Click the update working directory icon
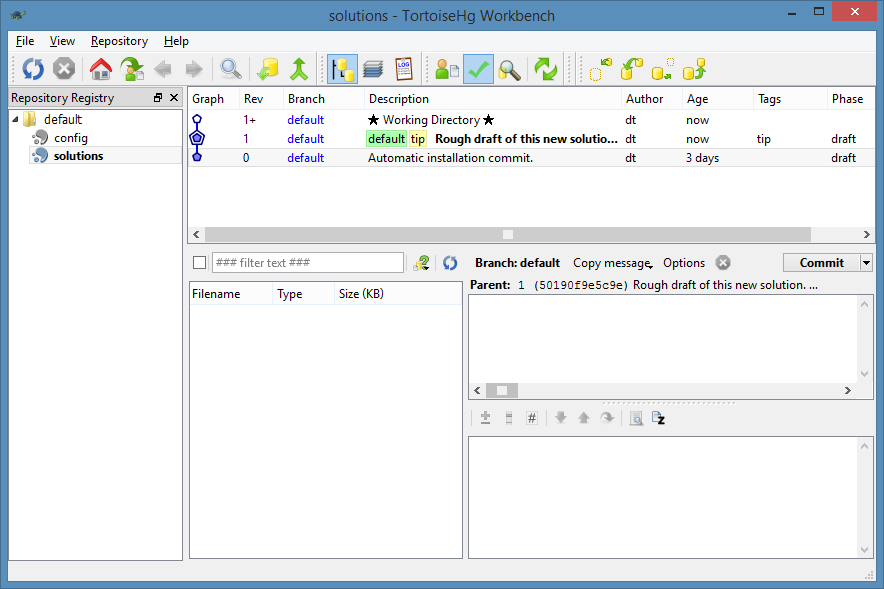 [268, 69]
